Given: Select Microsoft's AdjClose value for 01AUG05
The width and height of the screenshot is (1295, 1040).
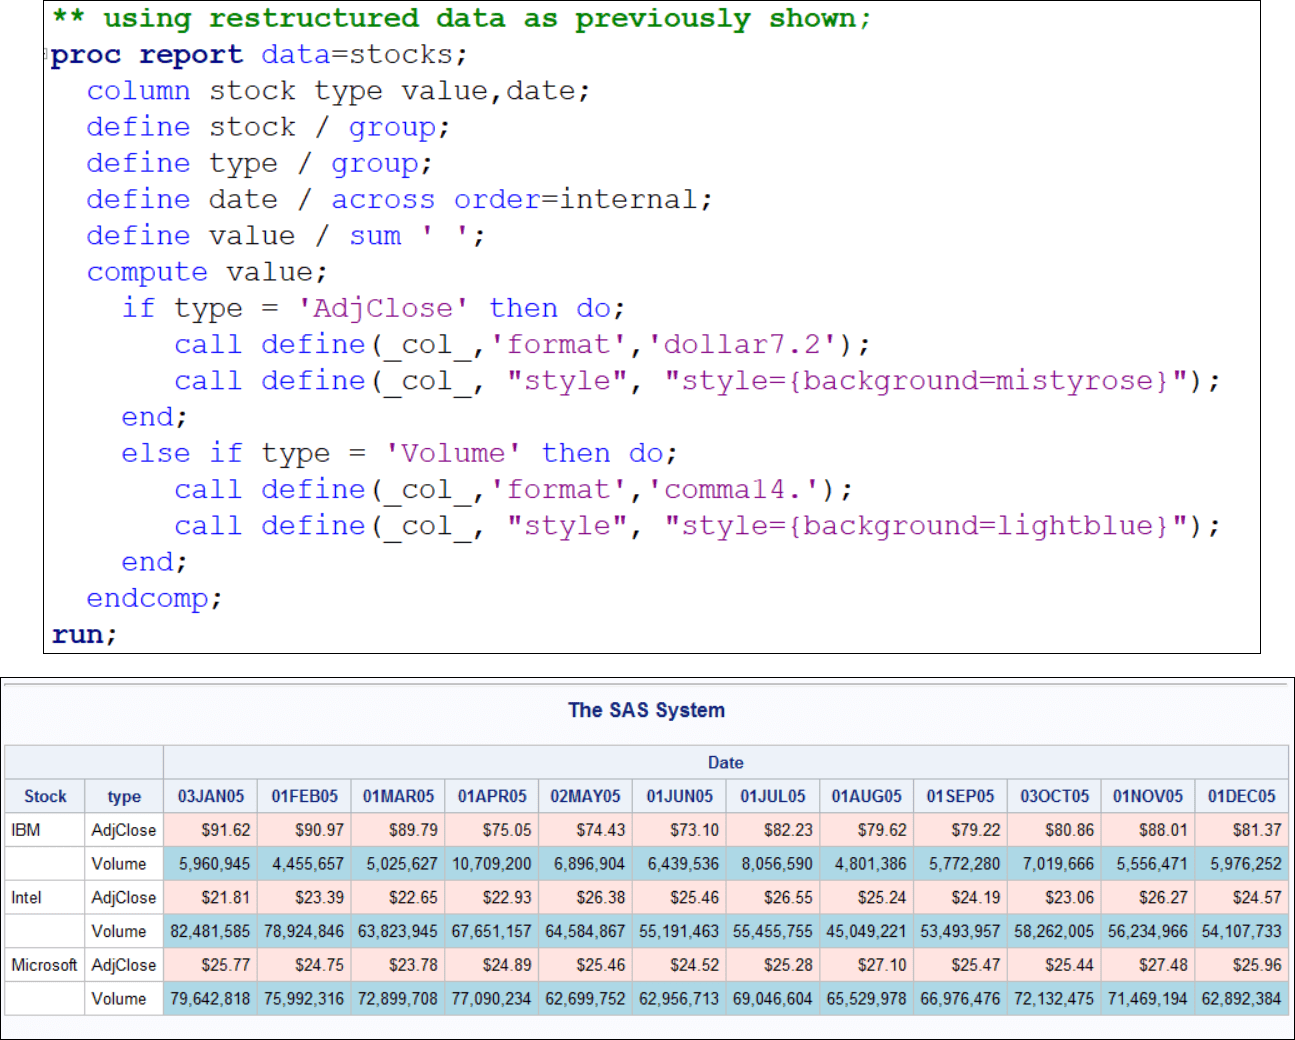Looking at the screenshot, I should click(x=885, y=964).
